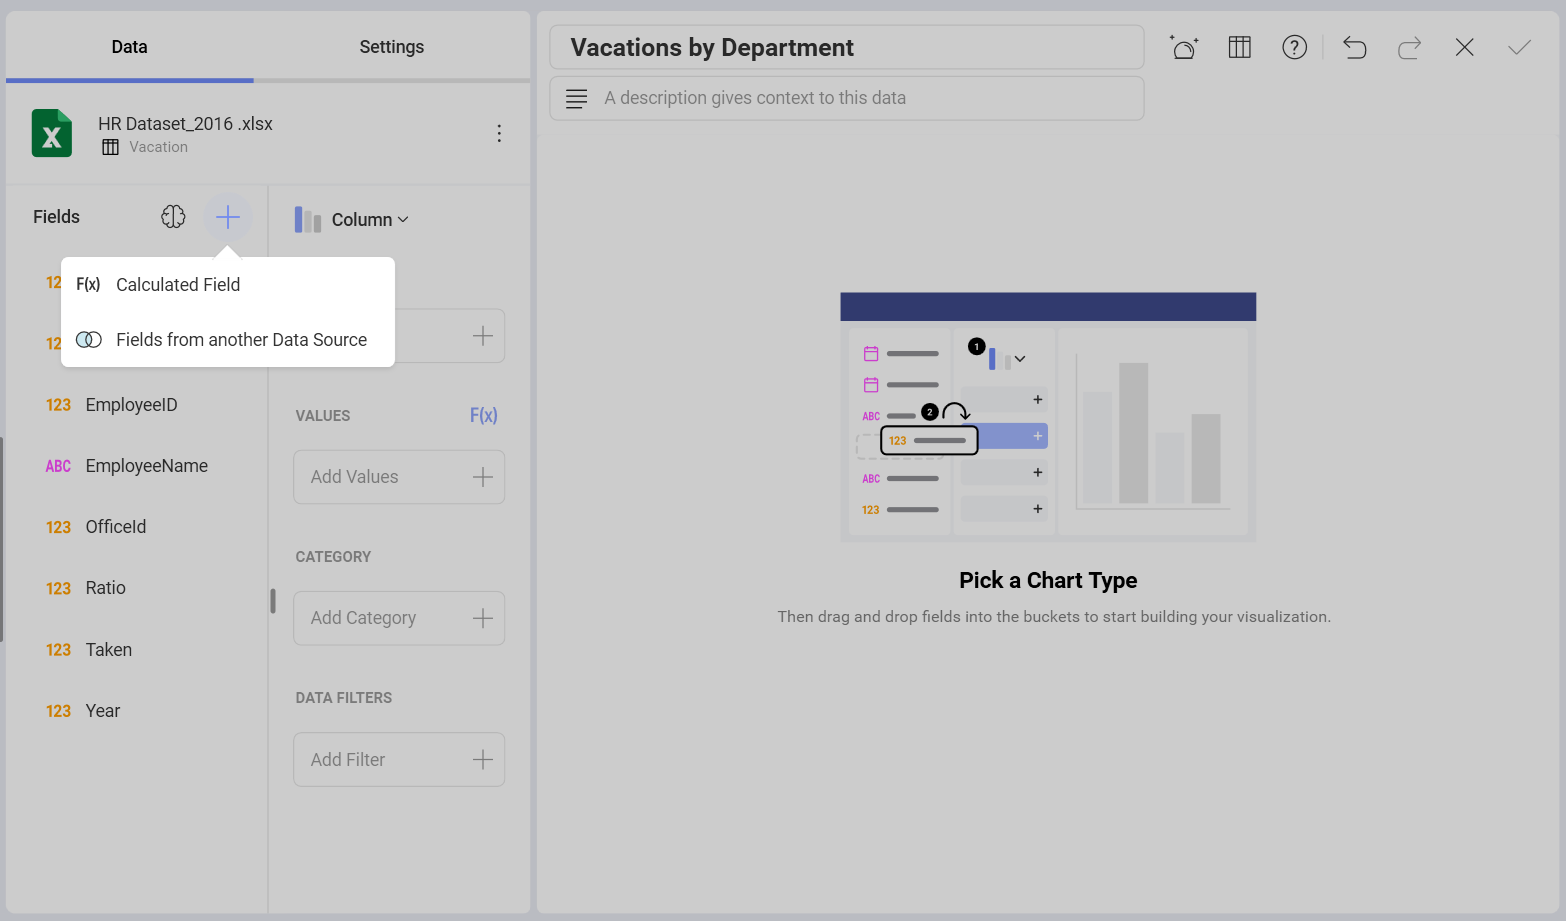Close the visualization editor with X
The width and height of the screenshot is (1566, 921).
point(1465,47)
